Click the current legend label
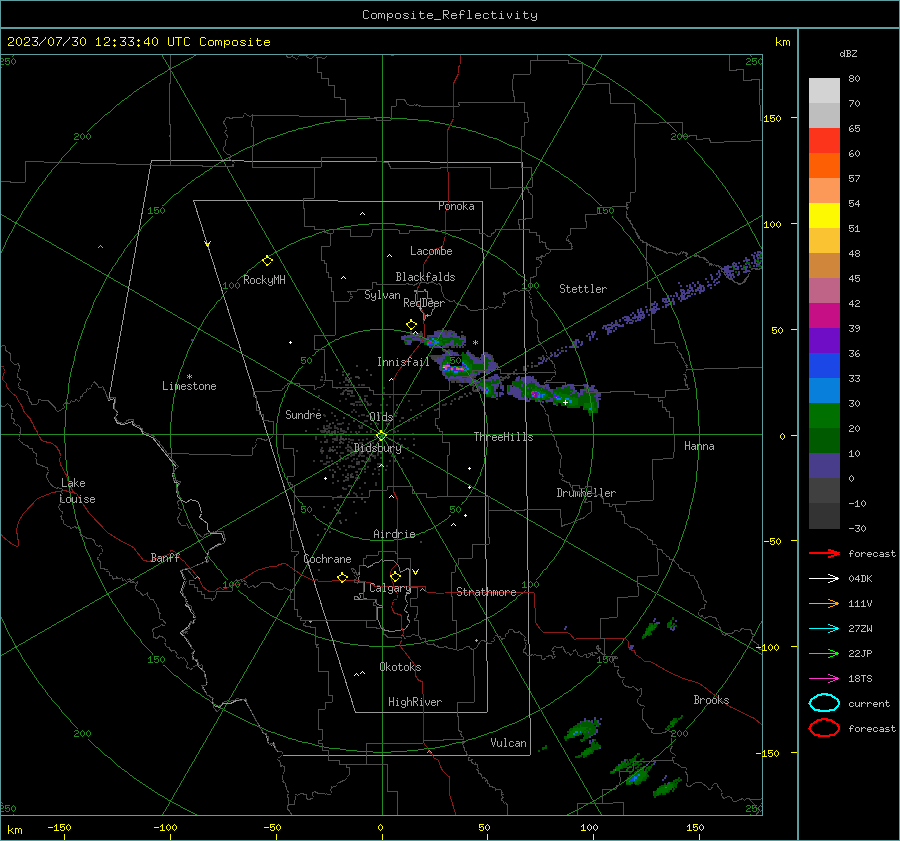The width and height of the screenshot is (900, 841). (869, 703)
